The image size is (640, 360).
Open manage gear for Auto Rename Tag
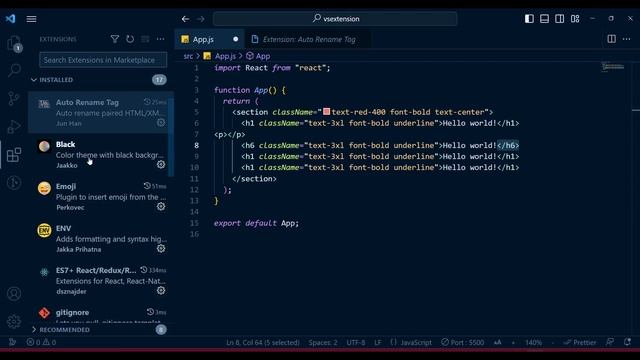[161, 122]
